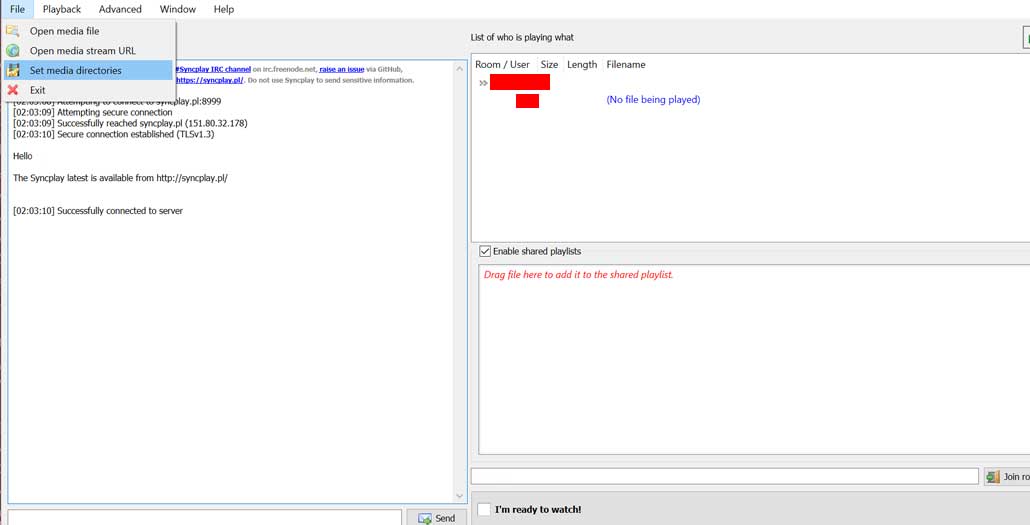This screenshot has width=1030, height=525.
Task: Follow the raise an issue link
Action: click(342, 69)
